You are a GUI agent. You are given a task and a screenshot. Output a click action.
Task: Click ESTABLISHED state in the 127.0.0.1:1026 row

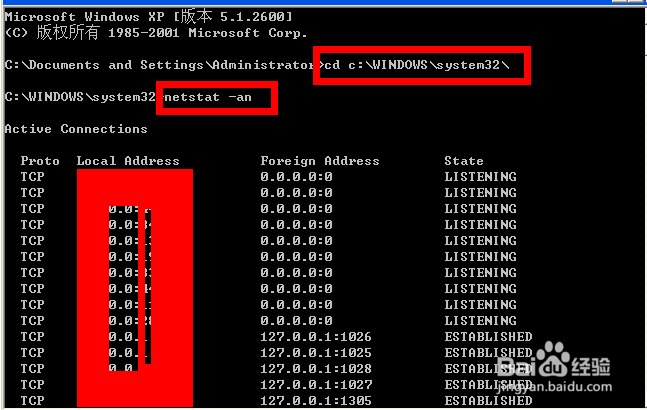[488, 337]
